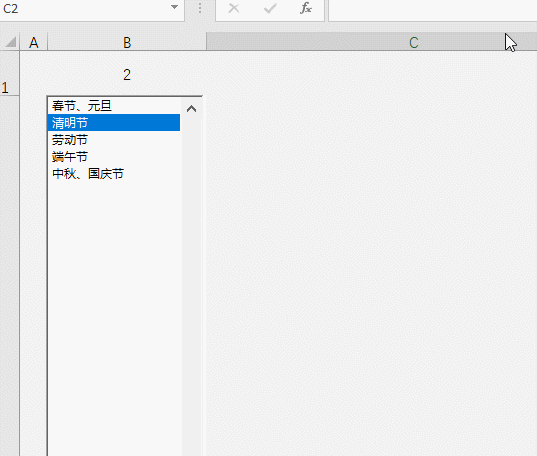Select column B header
537x456 pixels.
(x=127, y=42)
